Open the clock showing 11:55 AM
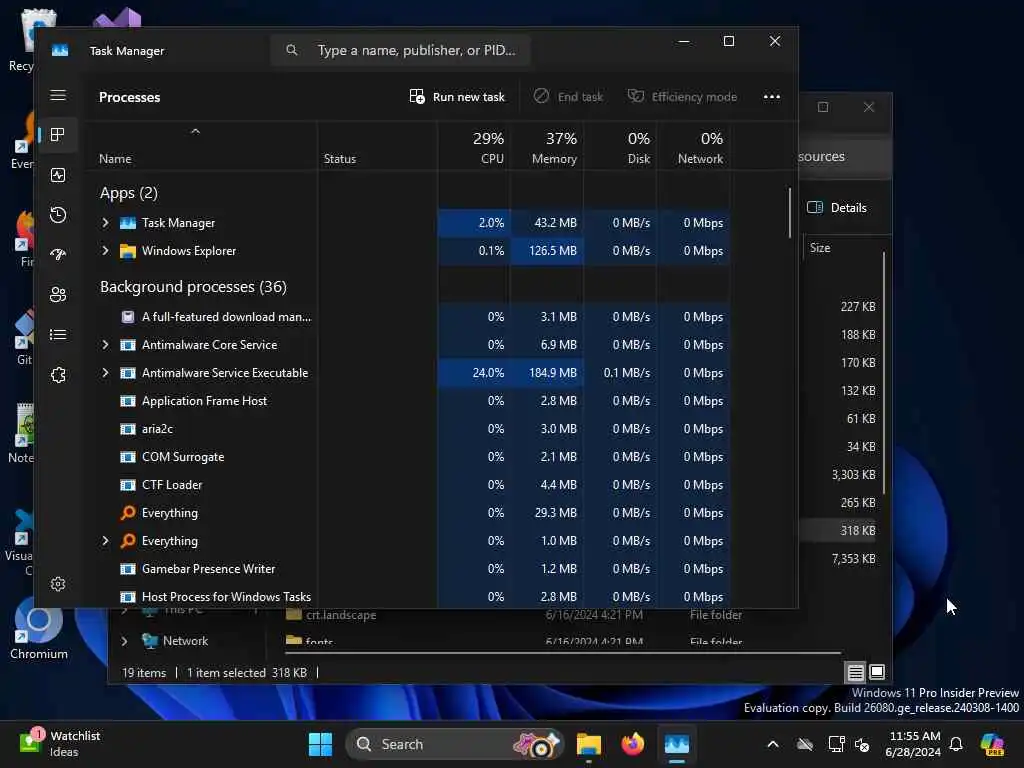 pos(914,744)
